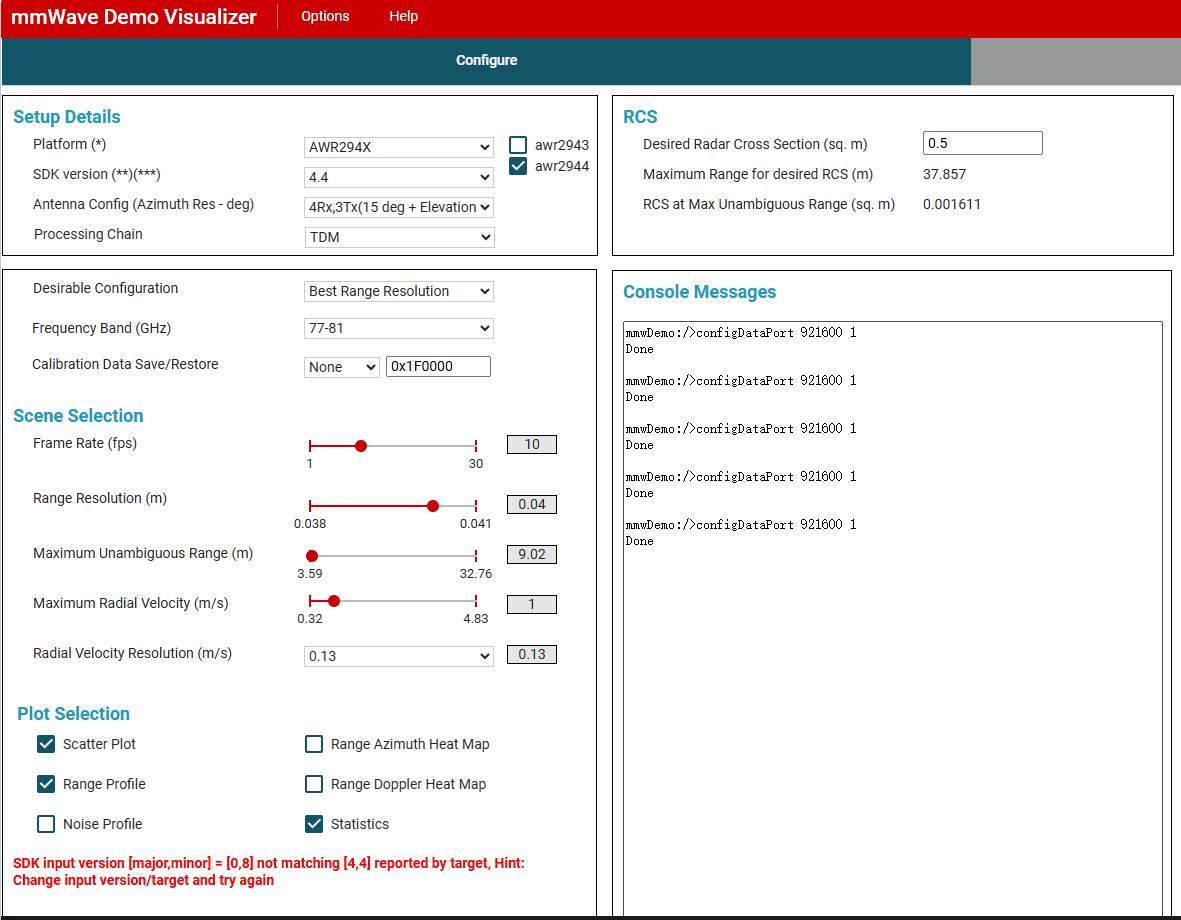
Task: Click the calibration address field 0x1F0000
Action: 438,366
